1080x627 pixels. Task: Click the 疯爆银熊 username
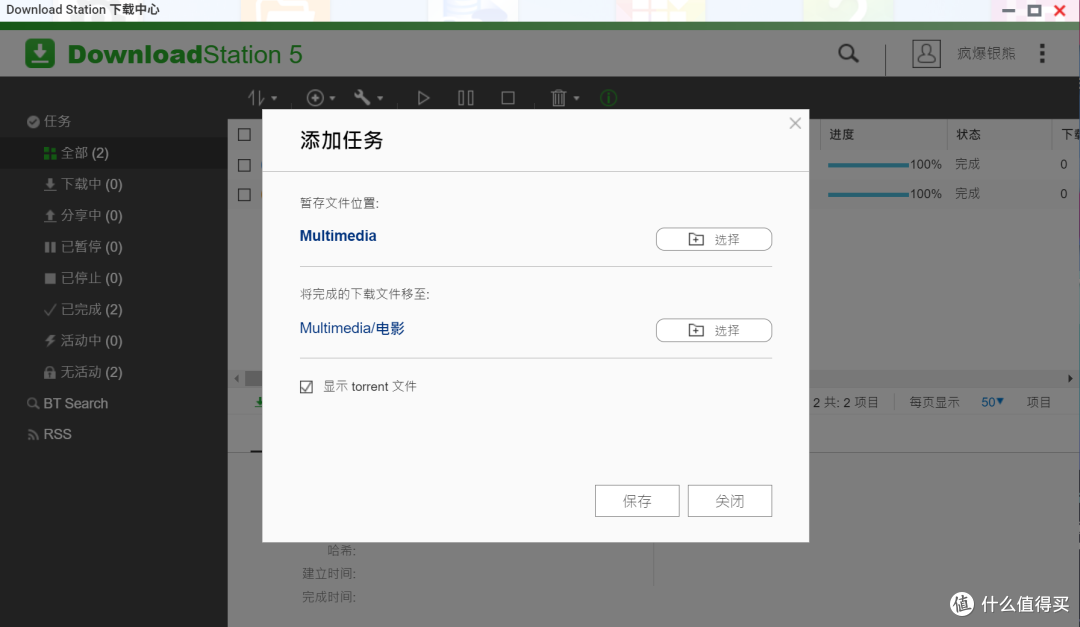(x=986, y=53)
